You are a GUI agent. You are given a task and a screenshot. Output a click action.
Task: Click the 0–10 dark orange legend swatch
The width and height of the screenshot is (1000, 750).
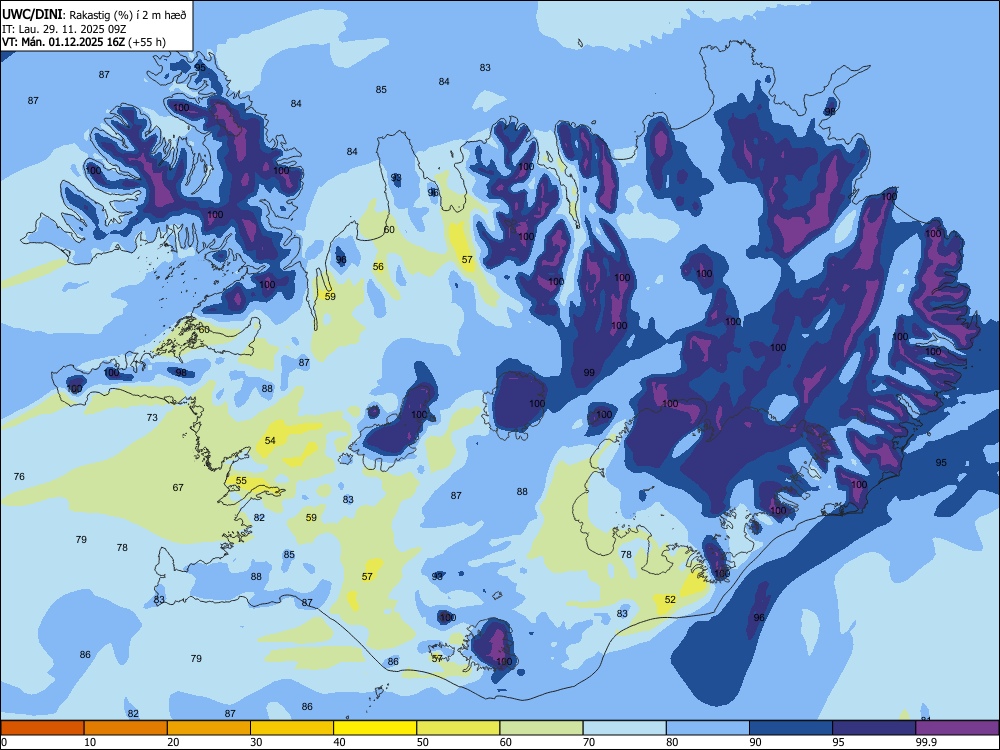point(42,728)
